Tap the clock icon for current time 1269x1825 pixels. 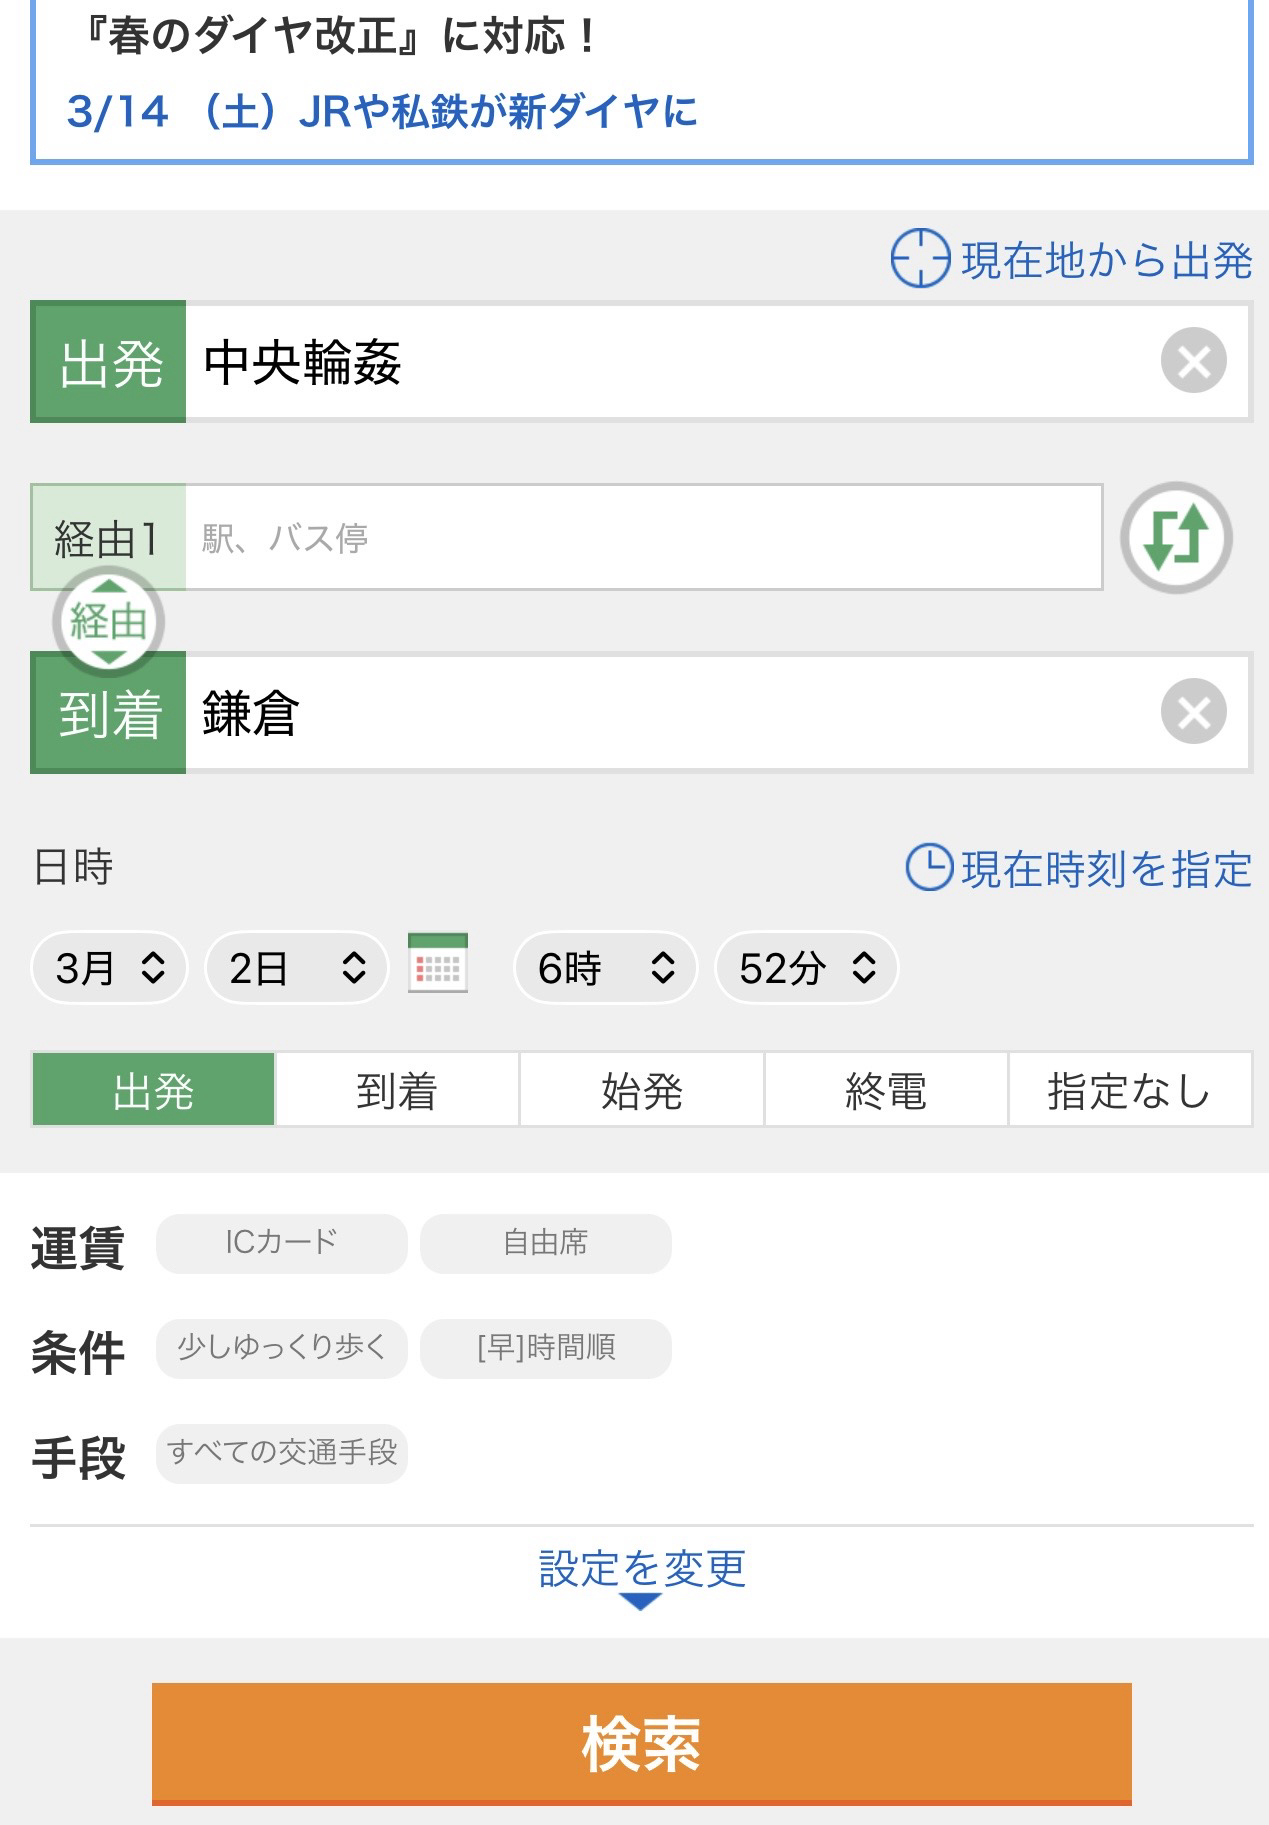pyautogui.click(x=929, y=868)
